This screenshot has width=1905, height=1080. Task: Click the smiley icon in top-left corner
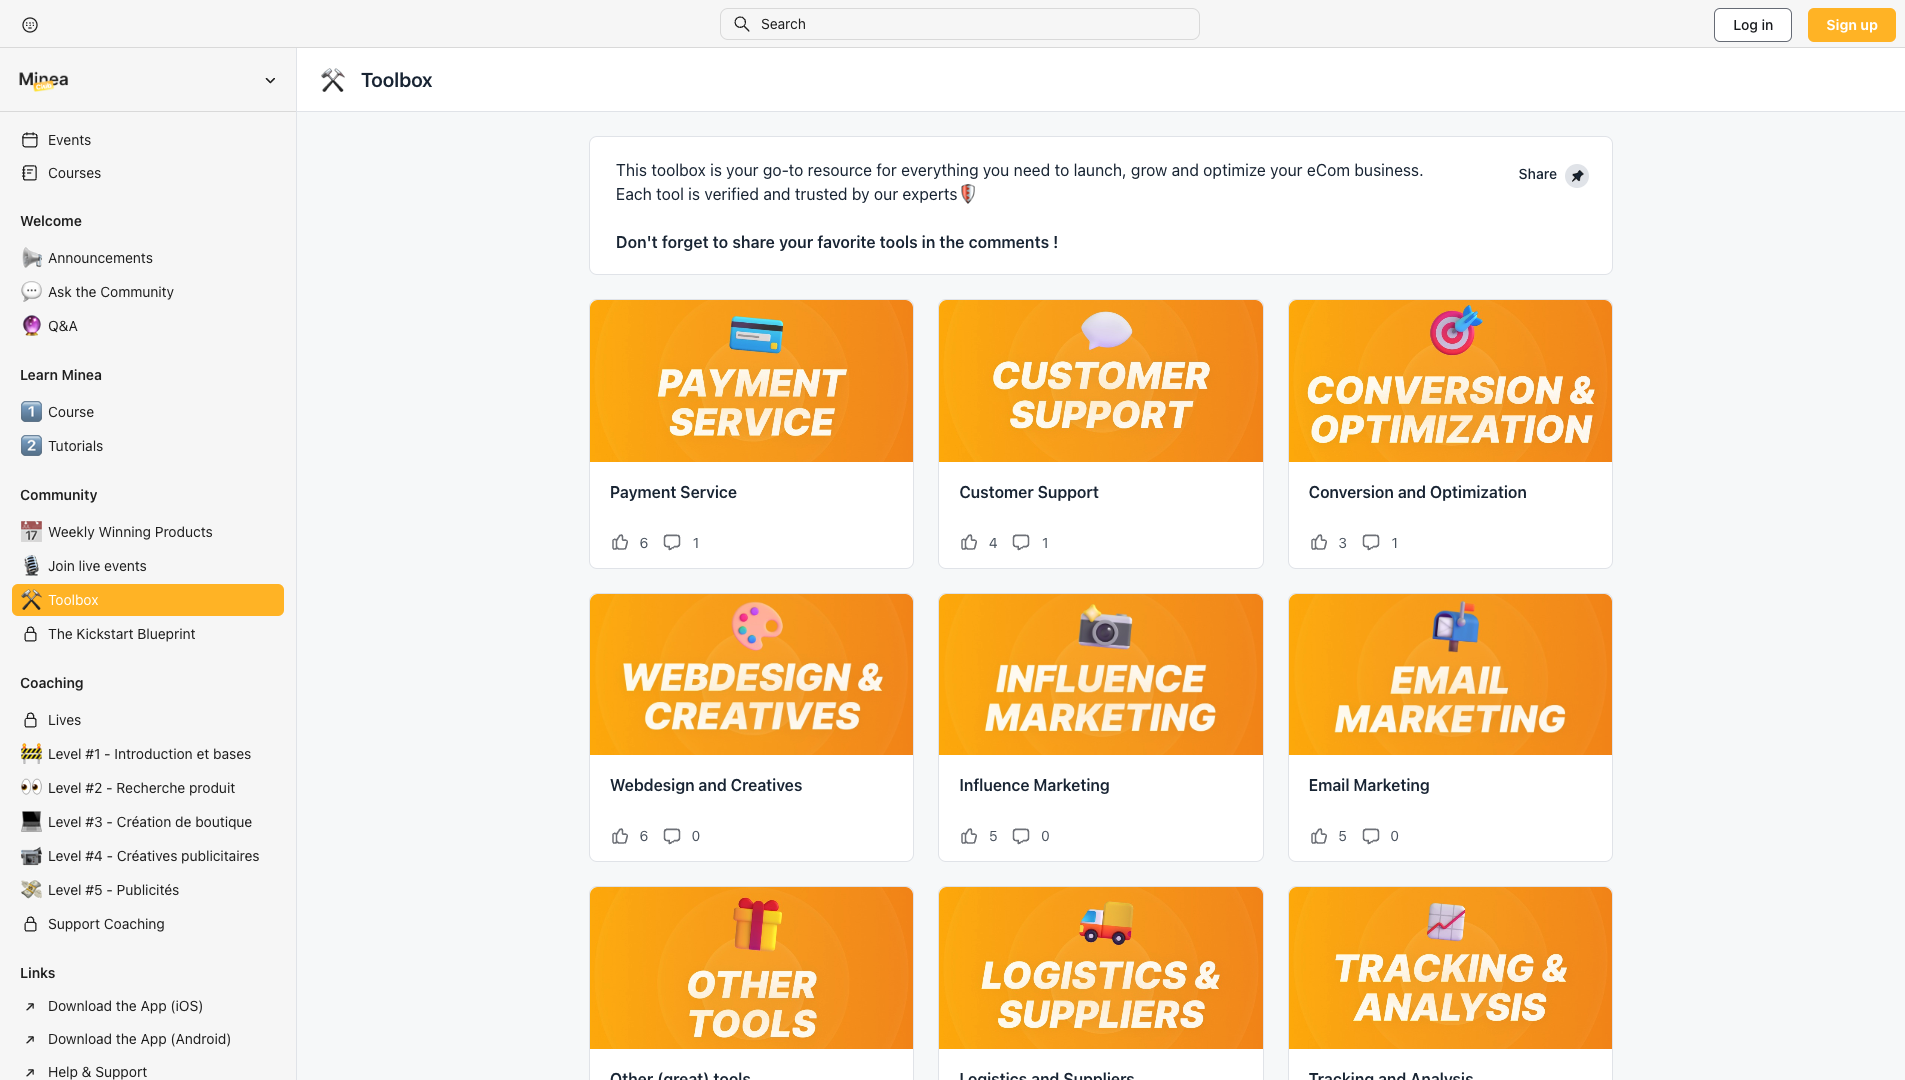30,25
